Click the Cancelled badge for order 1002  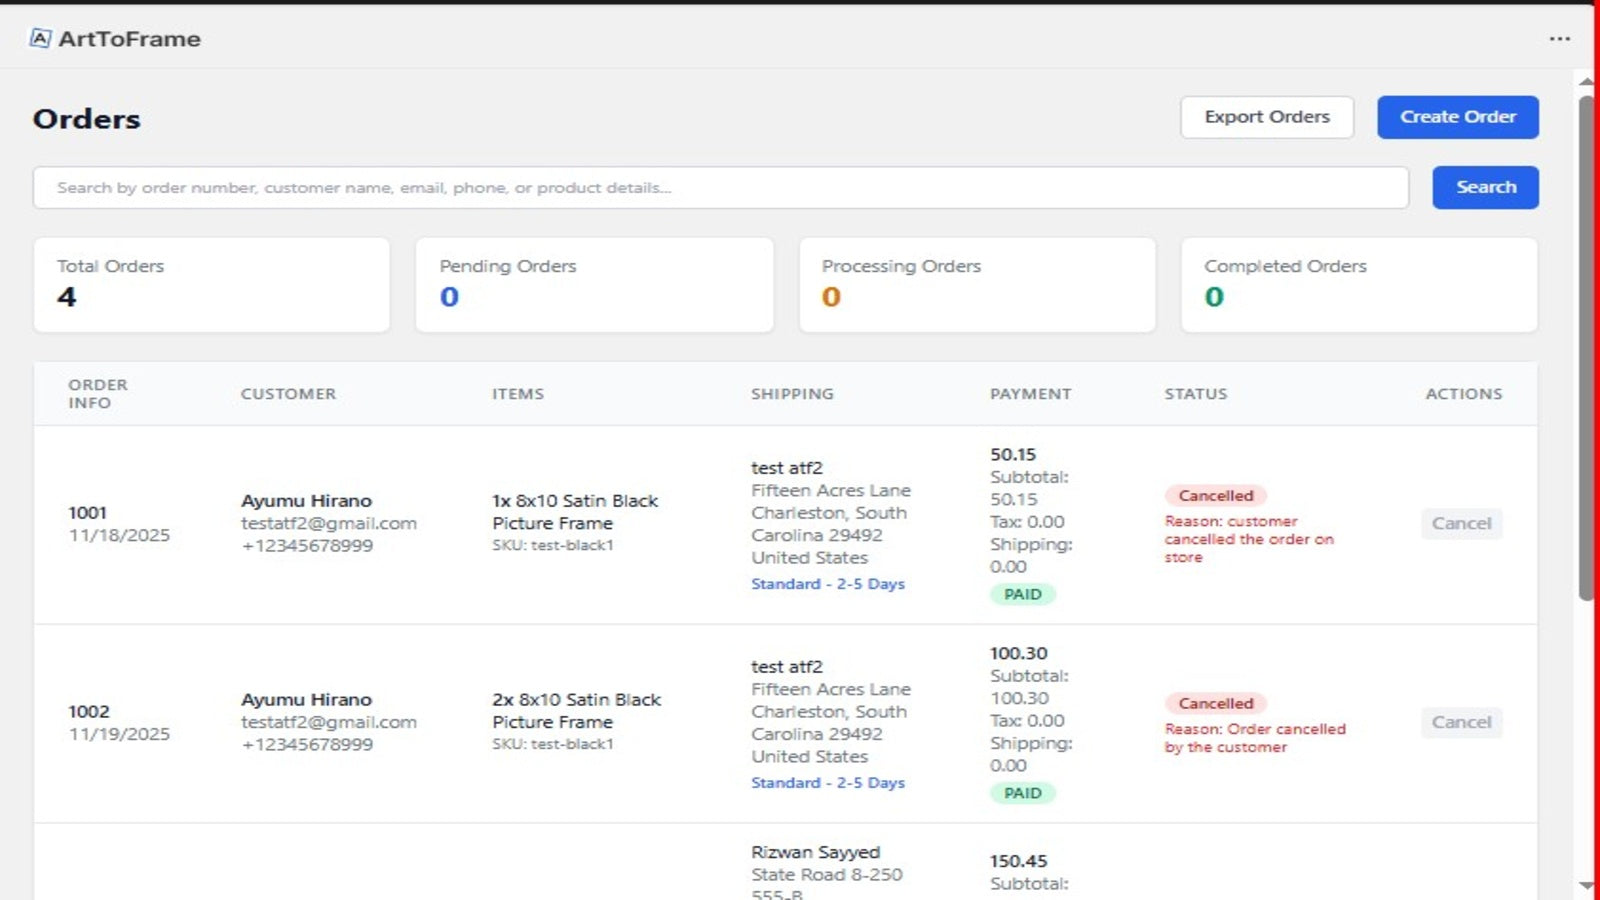[x=1215, y=704]
